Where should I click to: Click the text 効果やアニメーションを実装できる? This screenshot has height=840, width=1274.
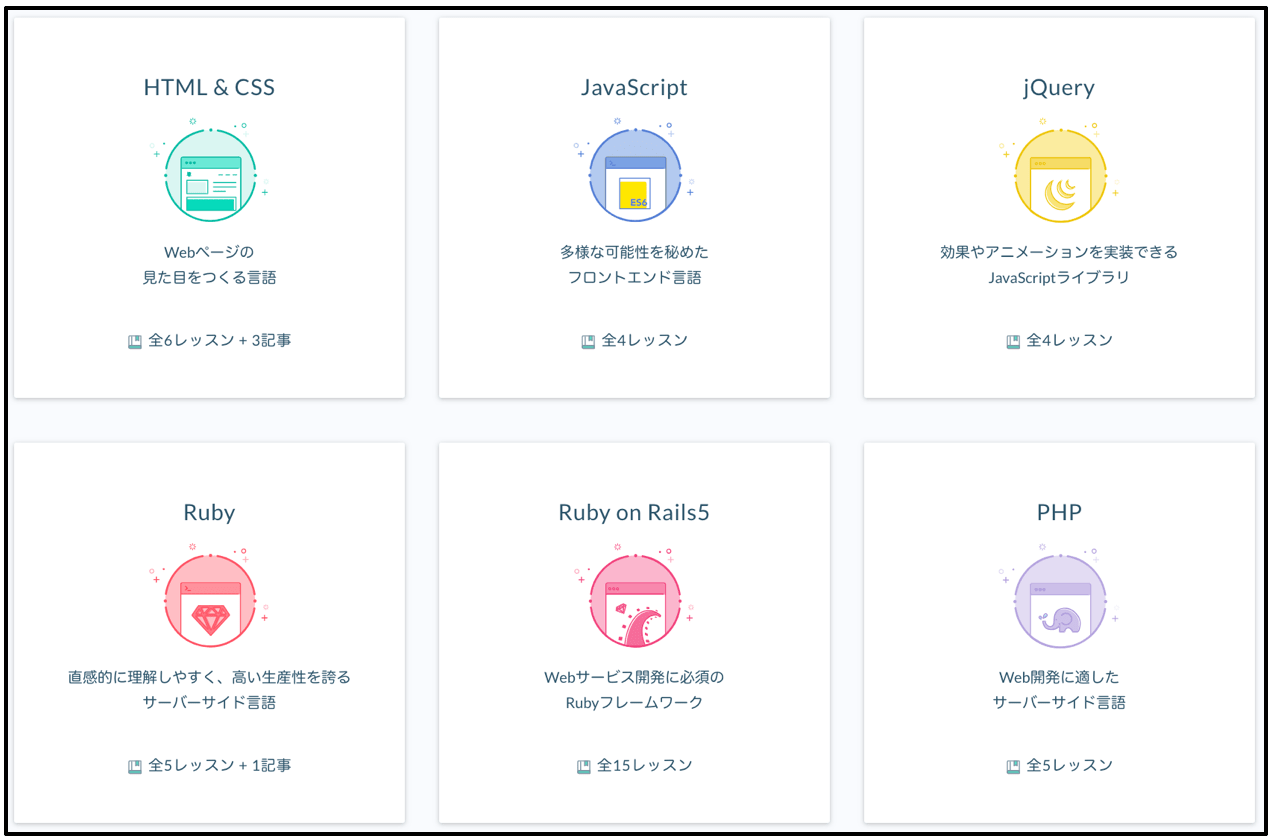(1059, 252)
